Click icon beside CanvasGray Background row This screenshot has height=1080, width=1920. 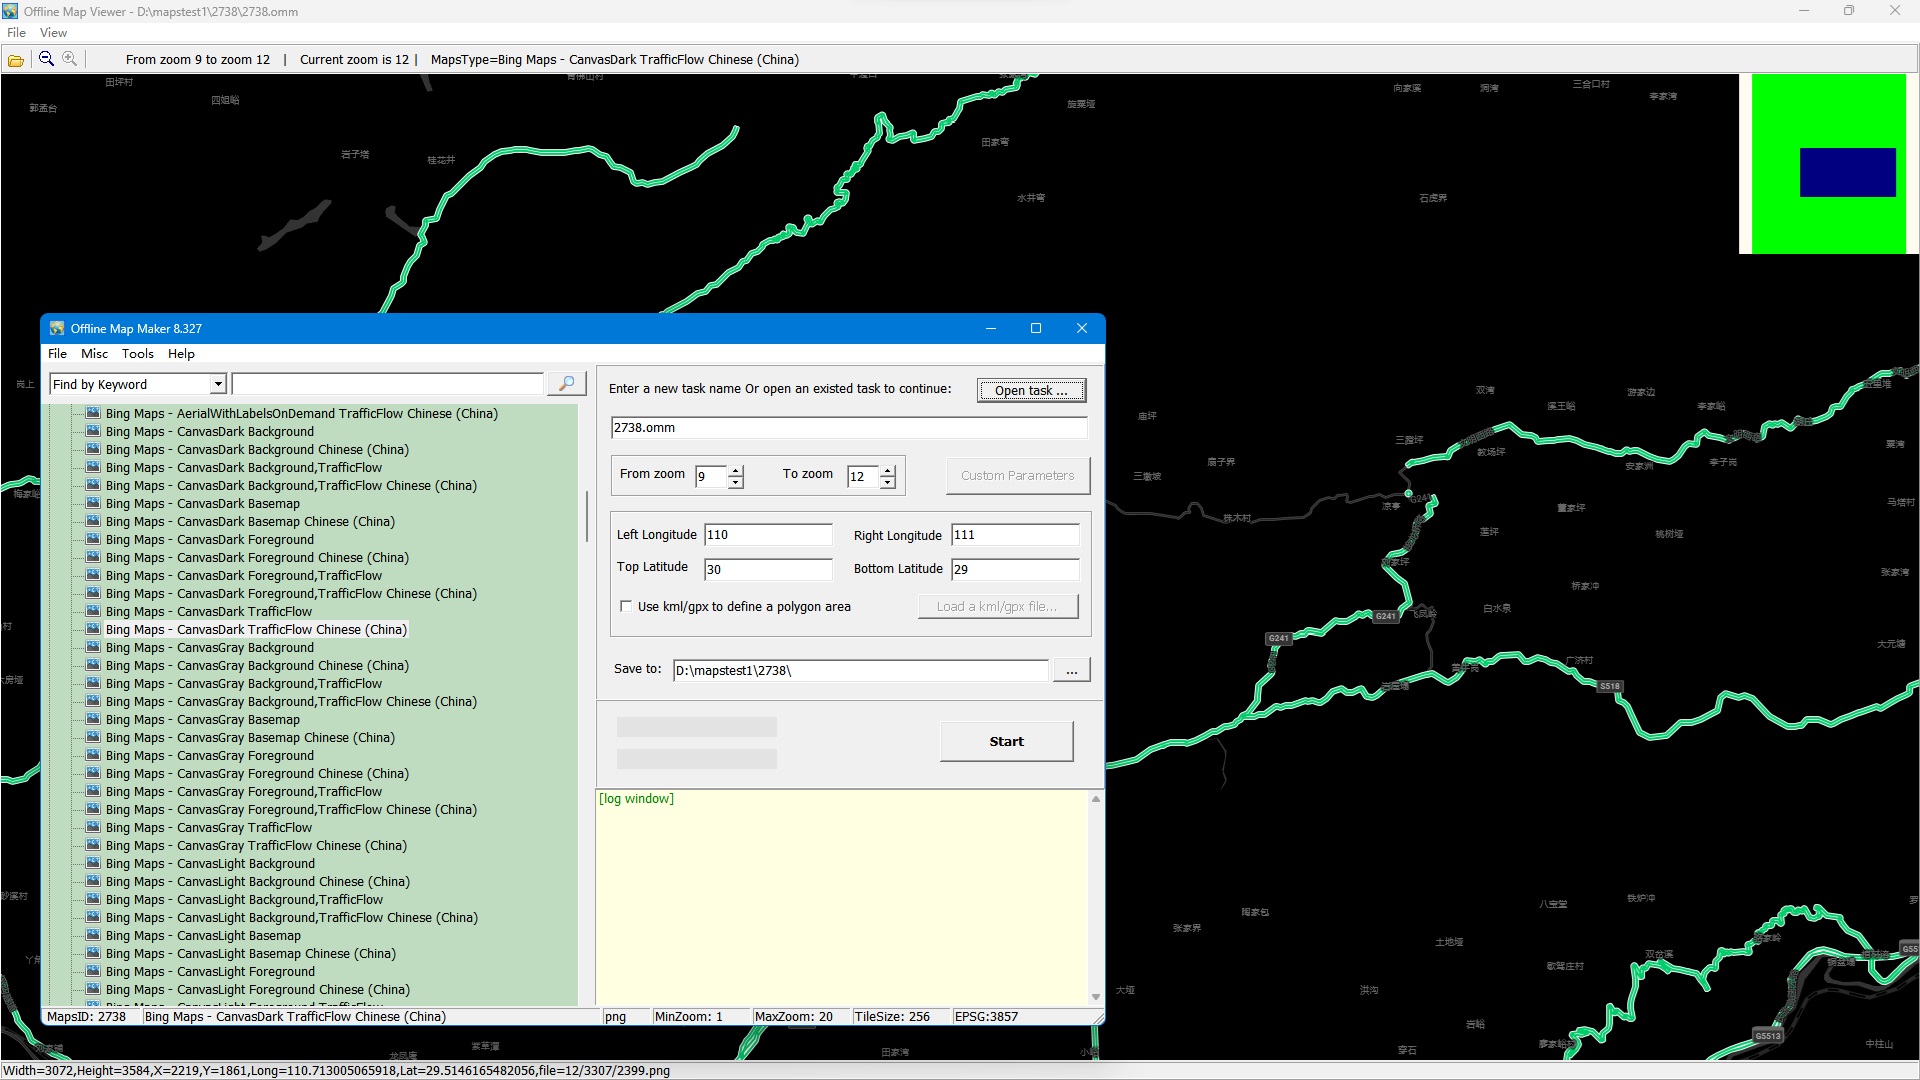click(93, 647)
